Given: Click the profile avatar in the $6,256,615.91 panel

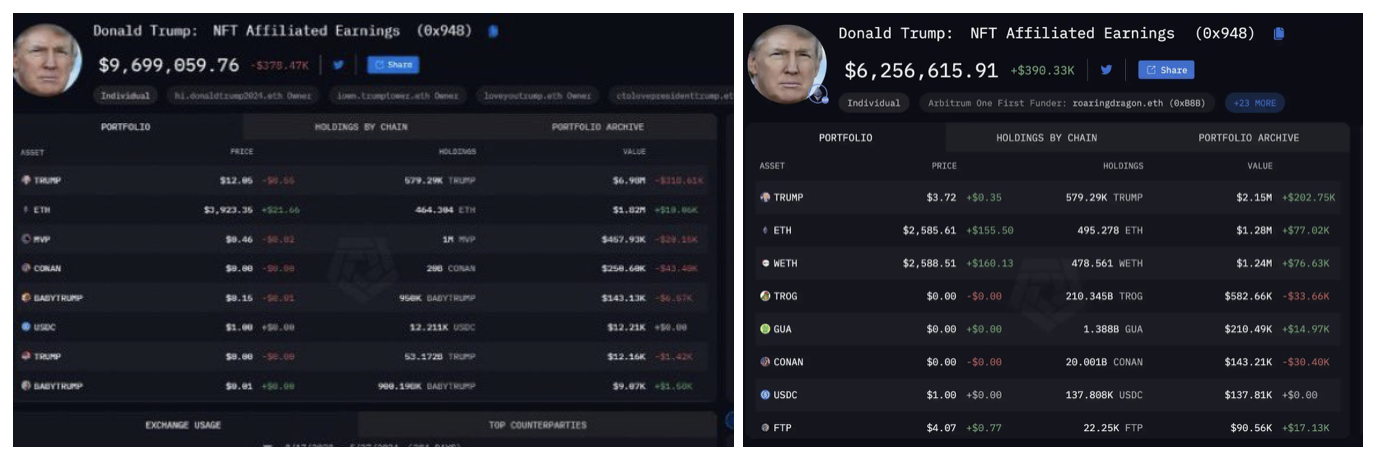Looking at the screenshot, I should click(x=786, y=63).
